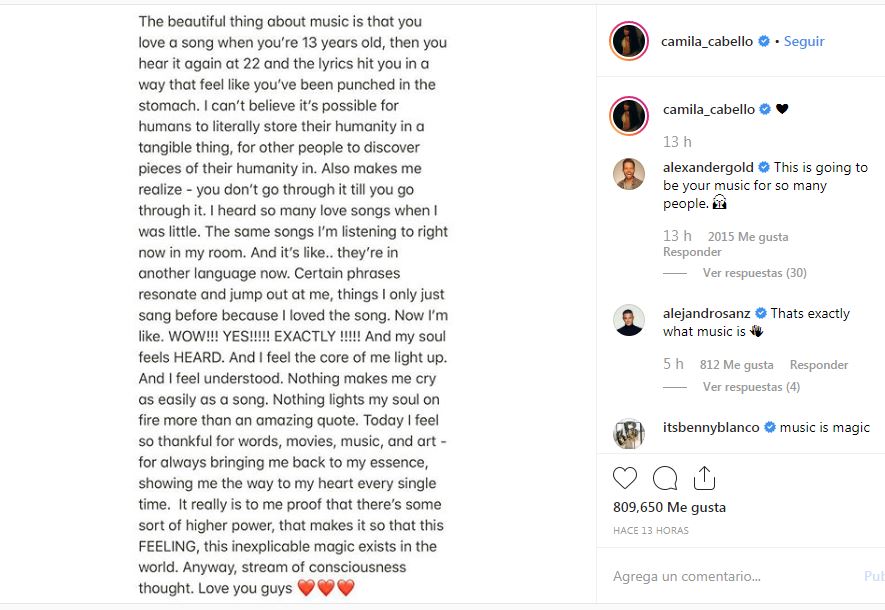
Task: Click alexandergold's profile picture
Action: 630,175
